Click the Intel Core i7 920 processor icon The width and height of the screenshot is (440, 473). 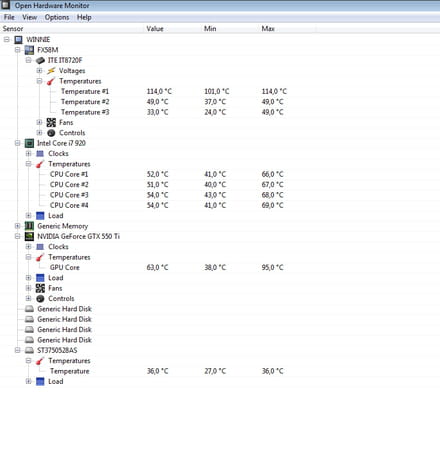click(29, 143)
